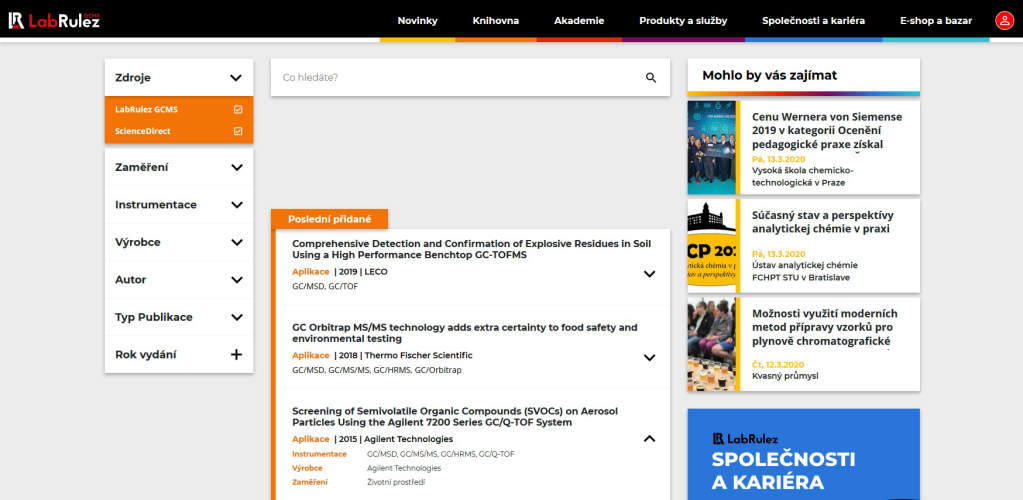Expand details of GC Orbitrap article
Viewport: 1023px width, 500px height.
click(649, 358)
